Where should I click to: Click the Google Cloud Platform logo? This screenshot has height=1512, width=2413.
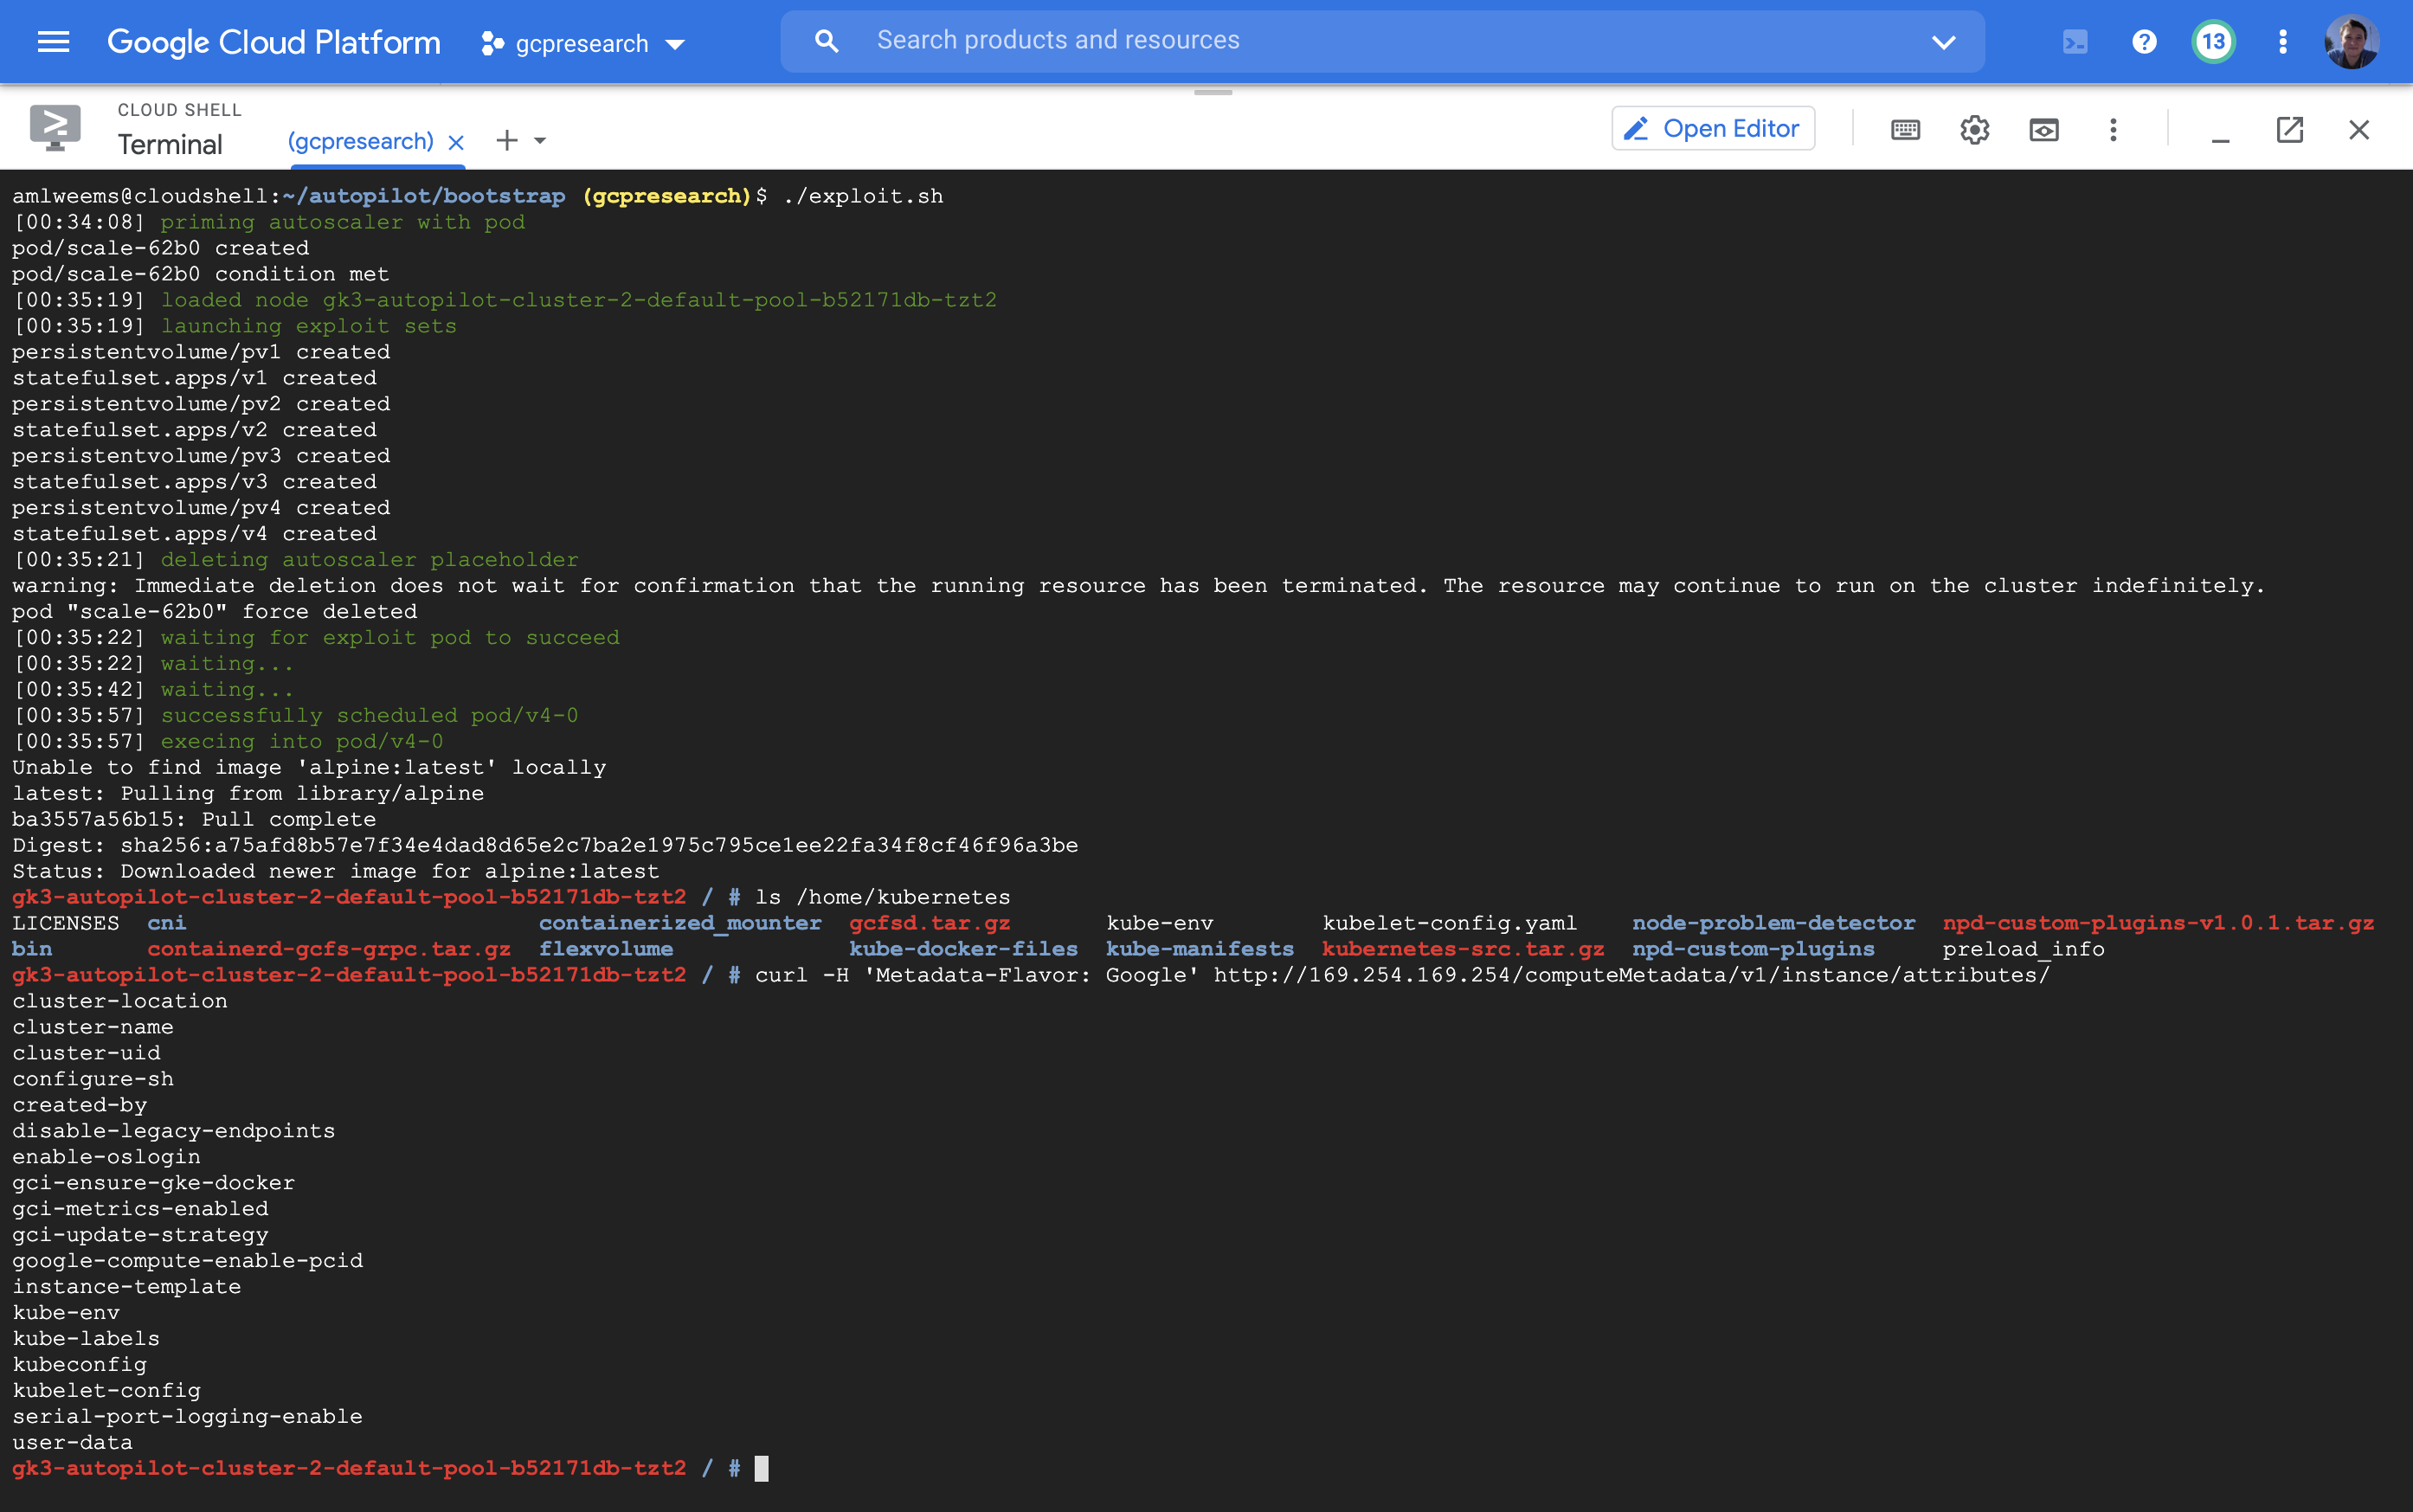coord(273,42)
